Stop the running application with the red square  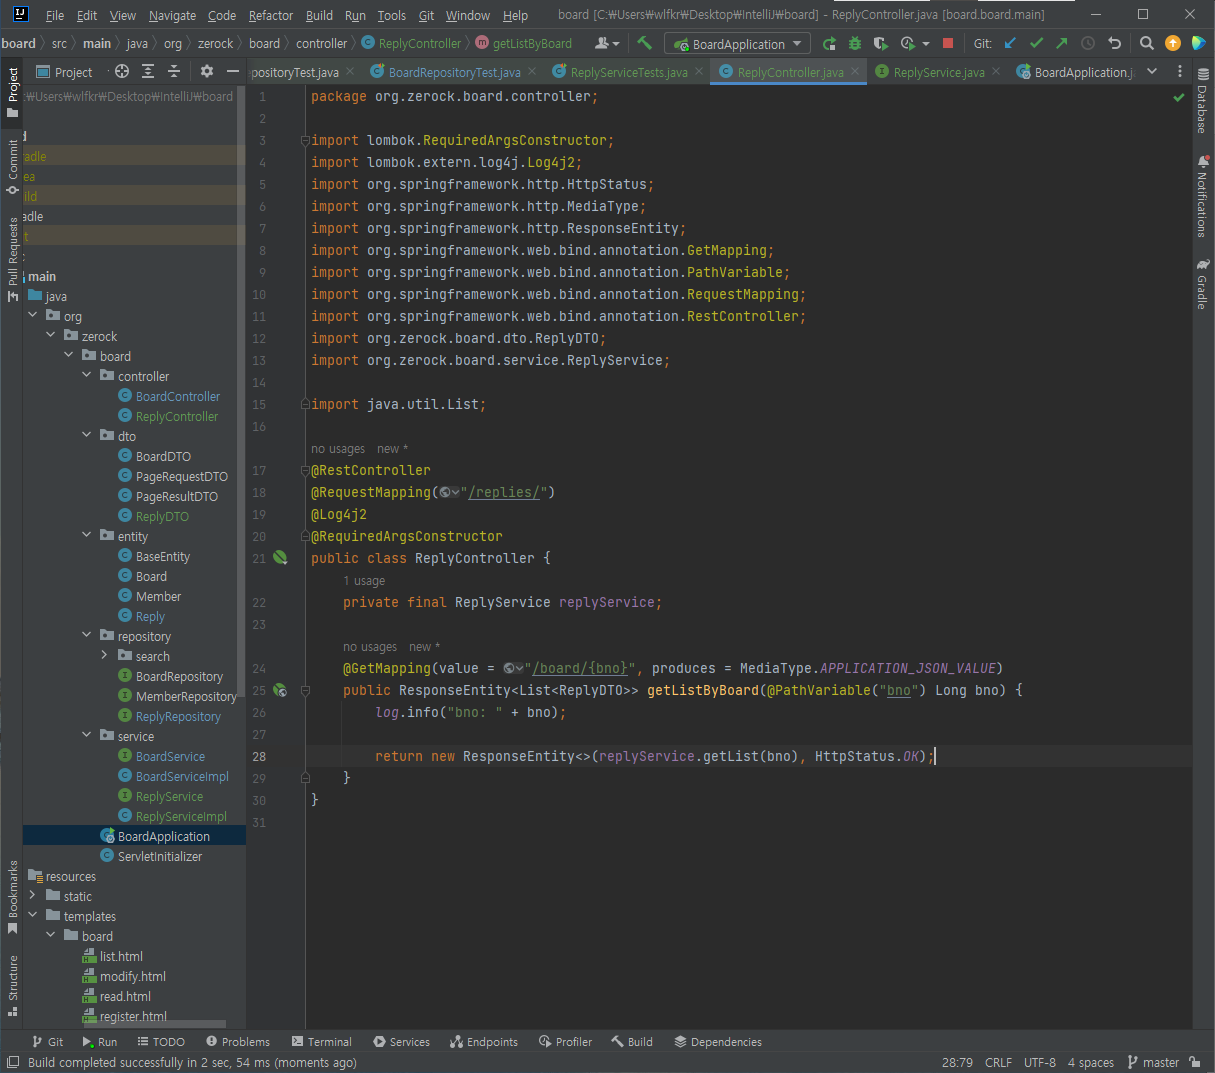pos(948,43)
